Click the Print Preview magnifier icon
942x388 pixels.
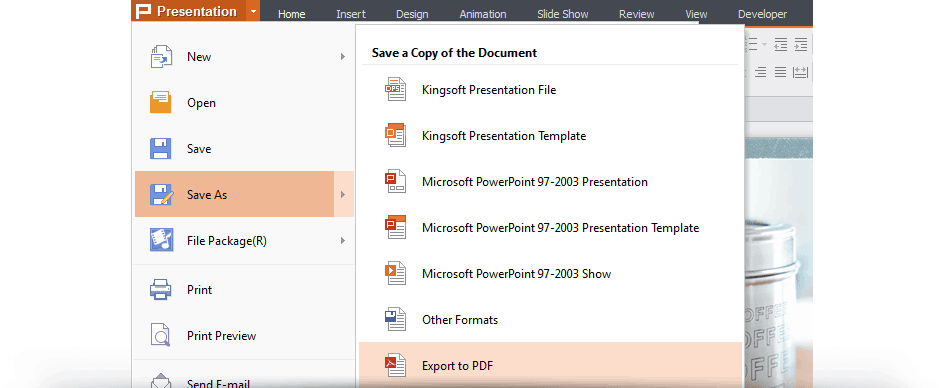[x=161, y=335]
